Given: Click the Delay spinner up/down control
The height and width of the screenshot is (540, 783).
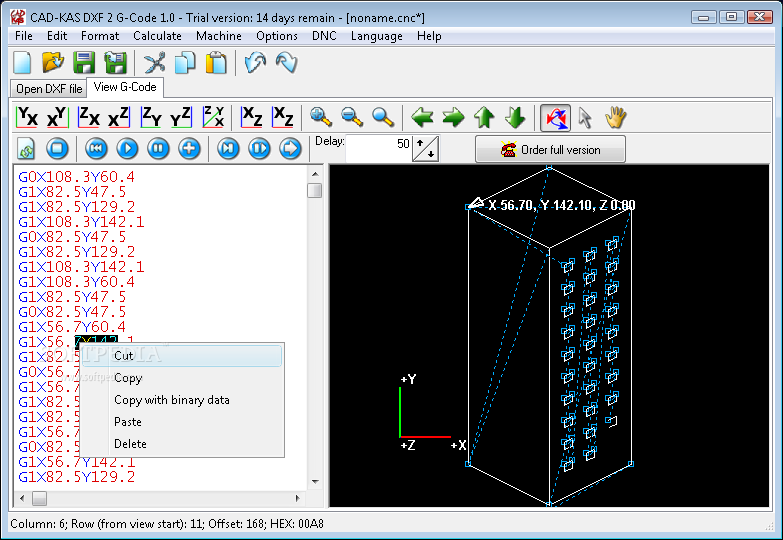Looking at the screenshot, I should (425, 148).
